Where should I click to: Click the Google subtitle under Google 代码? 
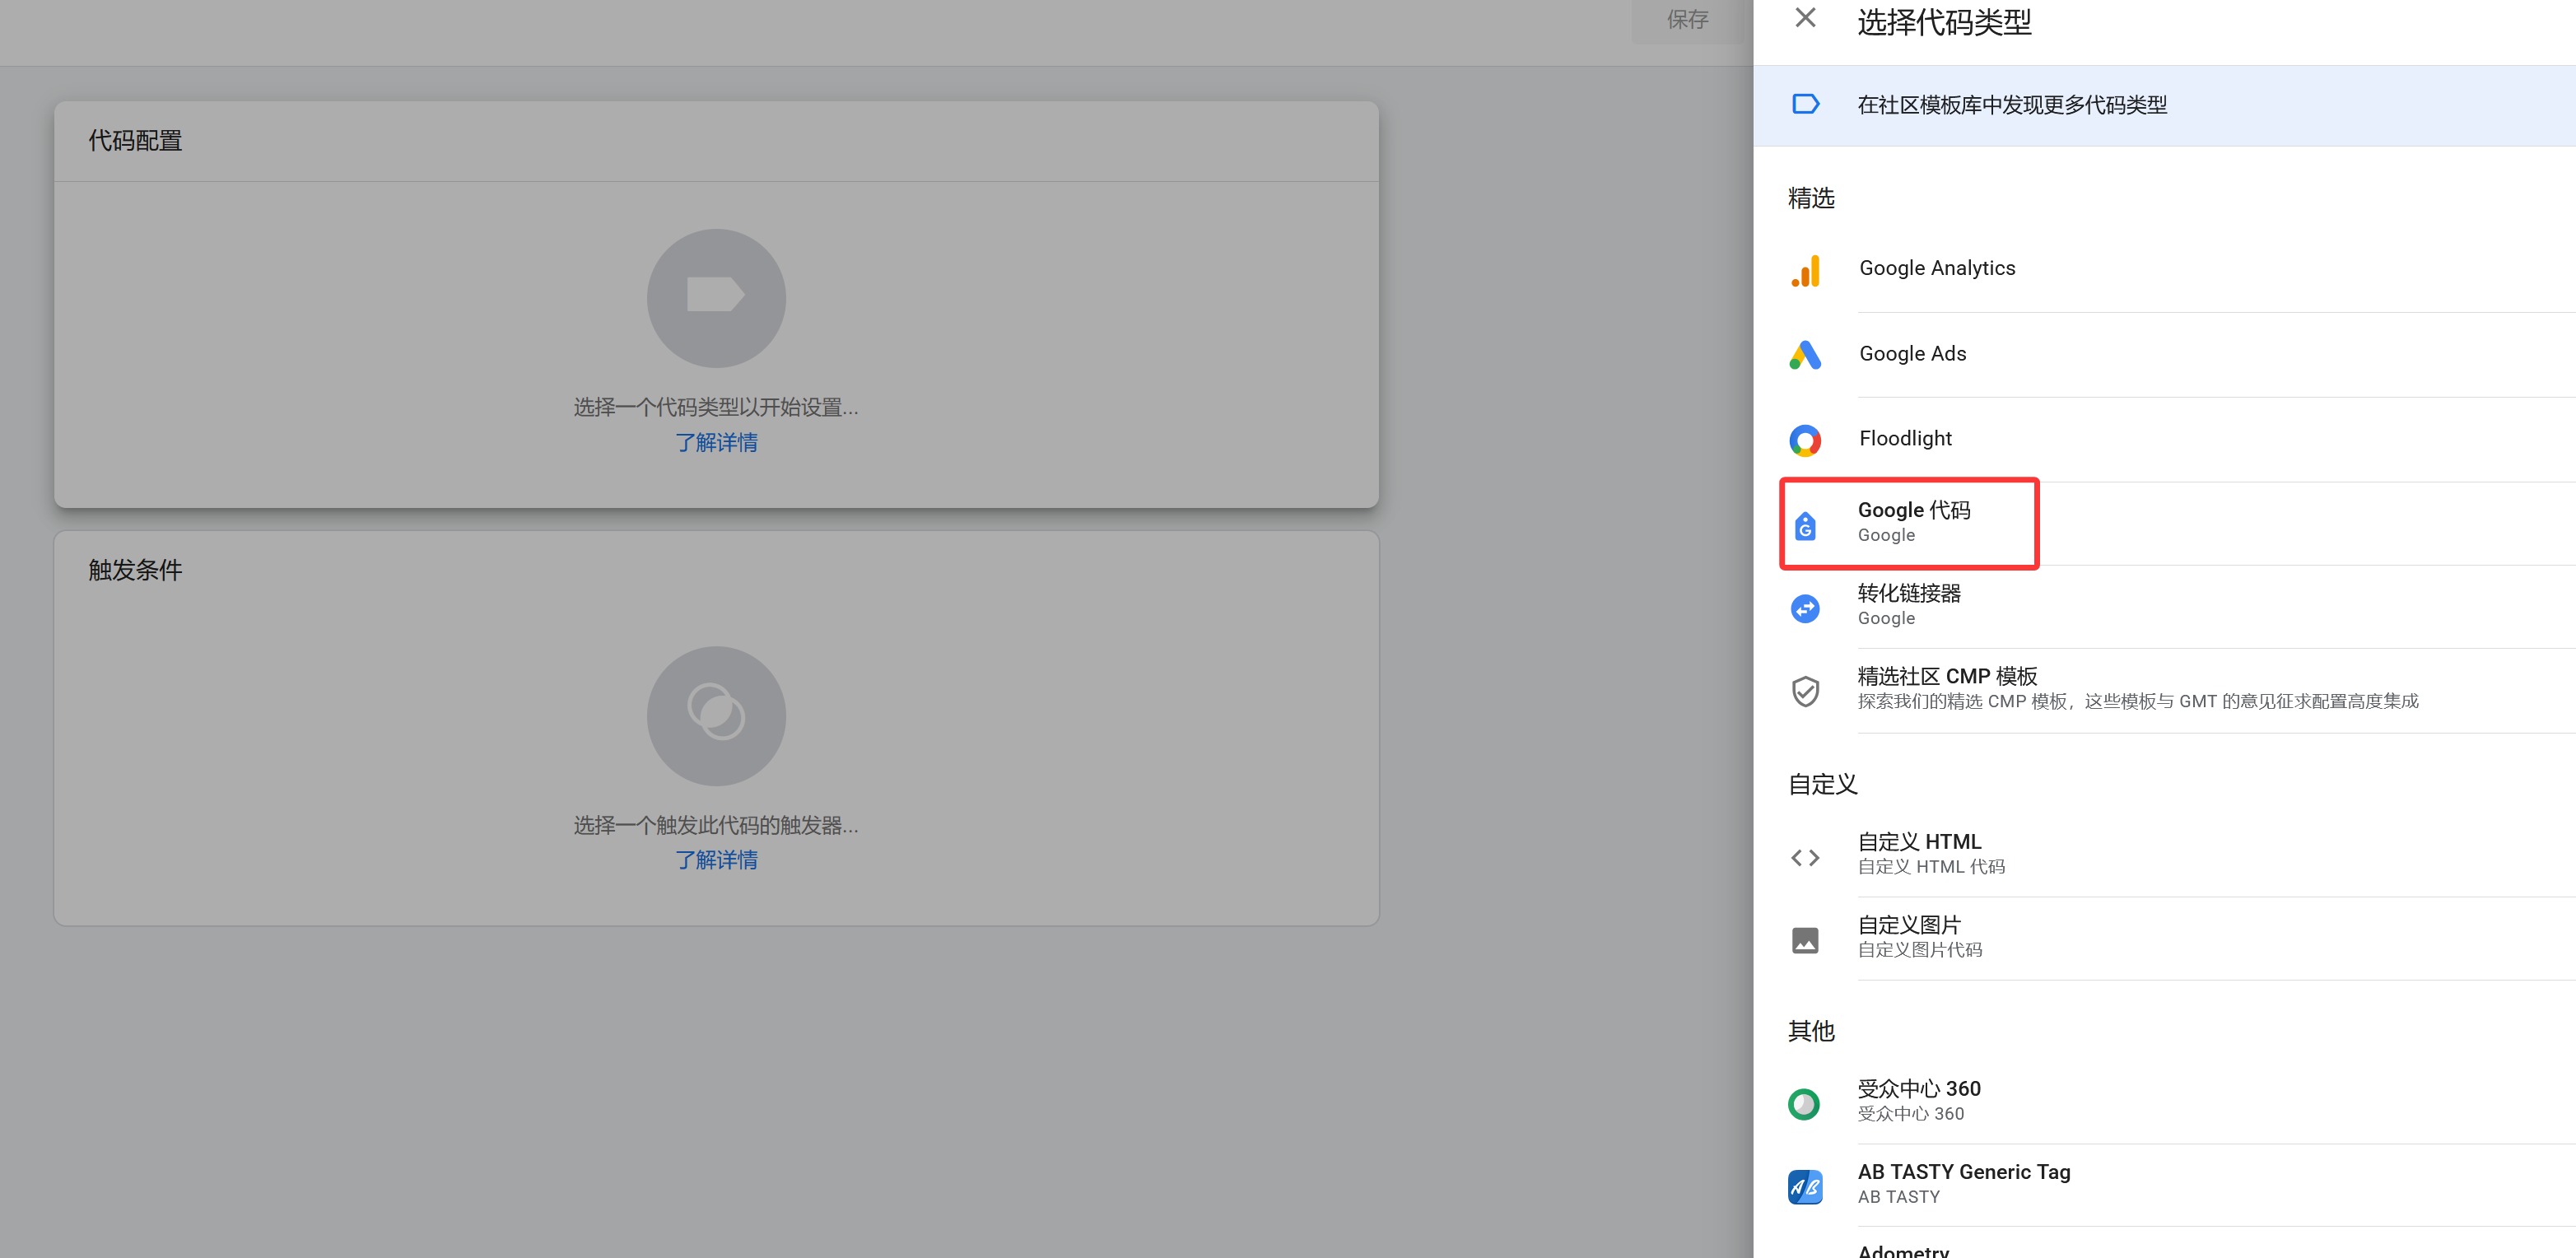click(x=1886, y=535)
